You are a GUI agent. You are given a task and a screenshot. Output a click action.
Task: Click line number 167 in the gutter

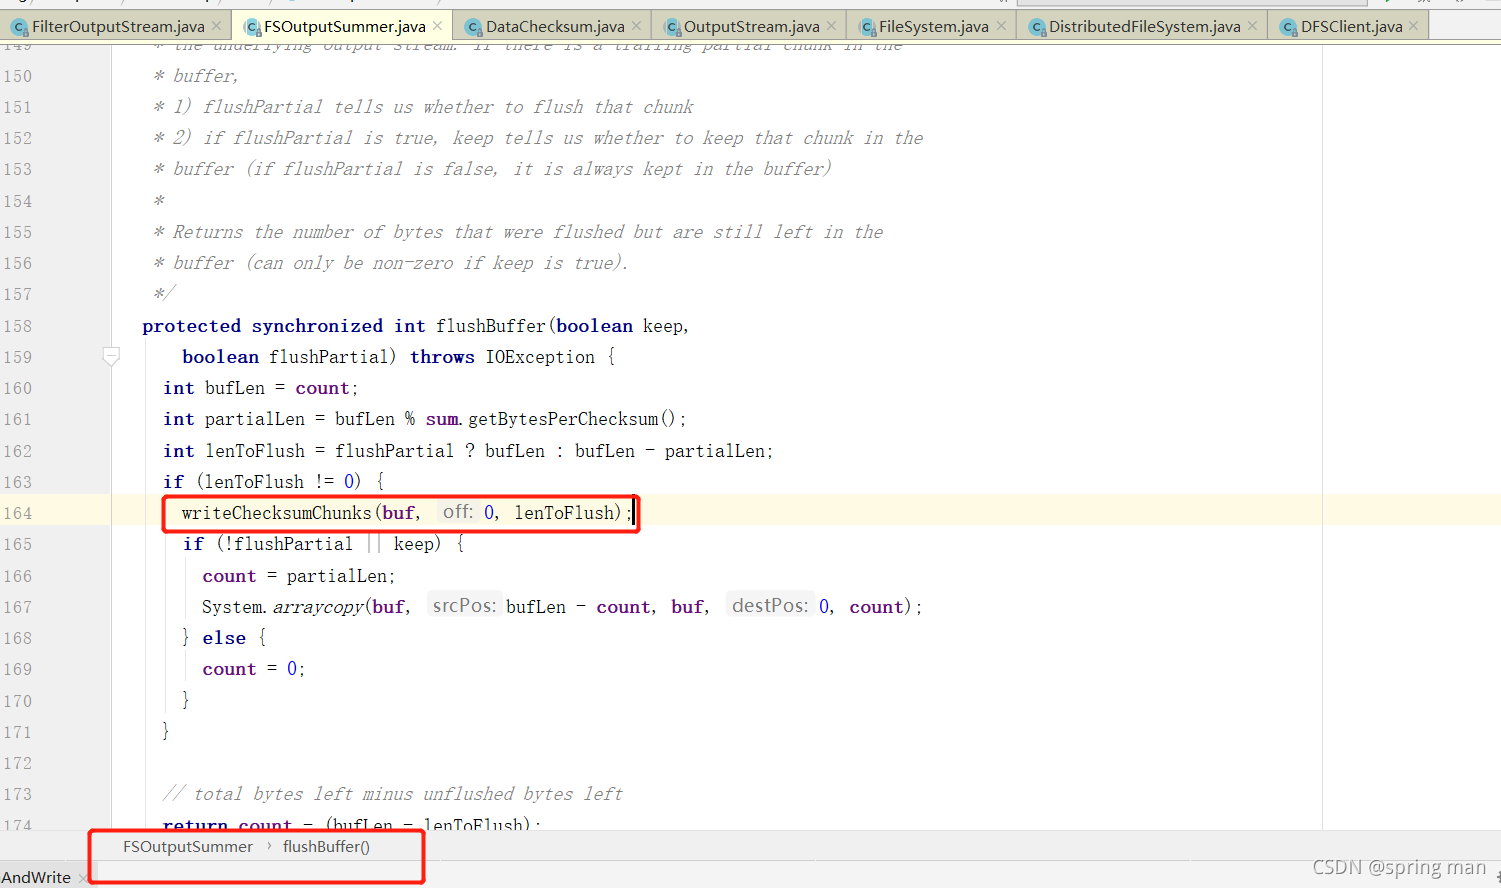click(17, 607)
